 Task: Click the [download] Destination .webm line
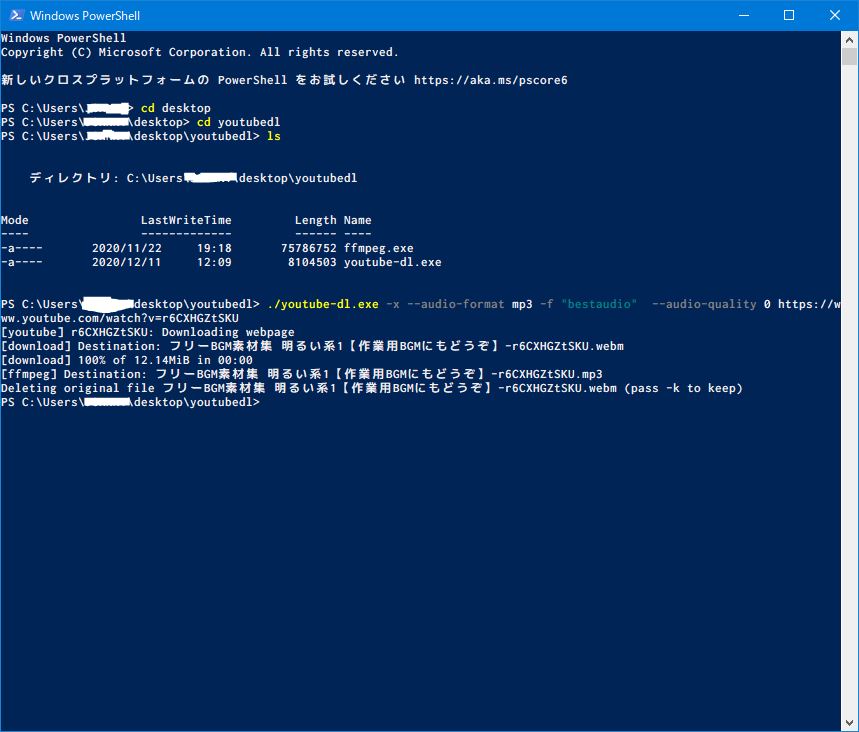pos(312,346)
